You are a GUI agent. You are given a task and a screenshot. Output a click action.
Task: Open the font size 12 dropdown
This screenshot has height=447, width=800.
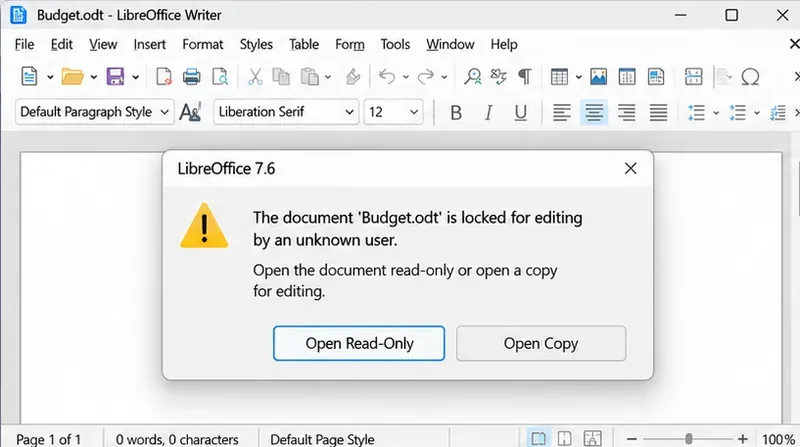[x=414, y=112]
